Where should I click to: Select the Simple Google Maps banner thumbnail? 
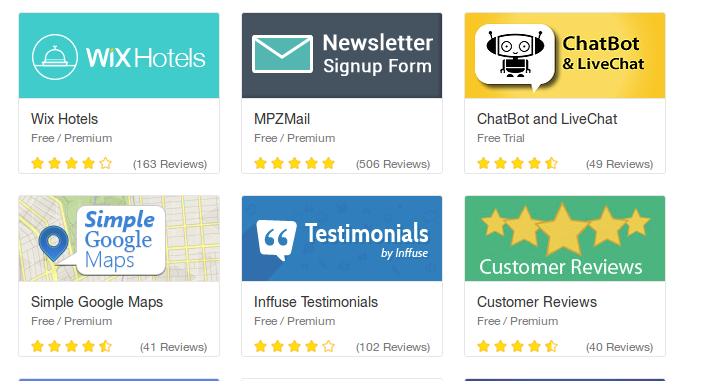[119, 239]
